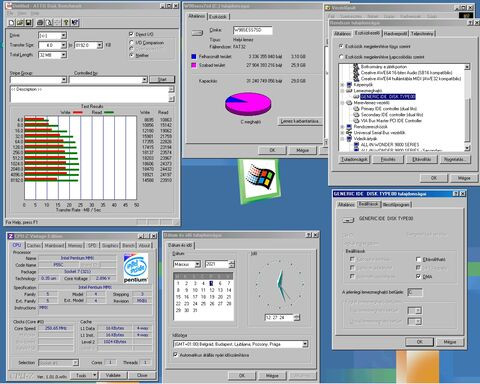
Task: Click the Creative AWE64 16-bit Audio device icon
Action: (356, 73)
